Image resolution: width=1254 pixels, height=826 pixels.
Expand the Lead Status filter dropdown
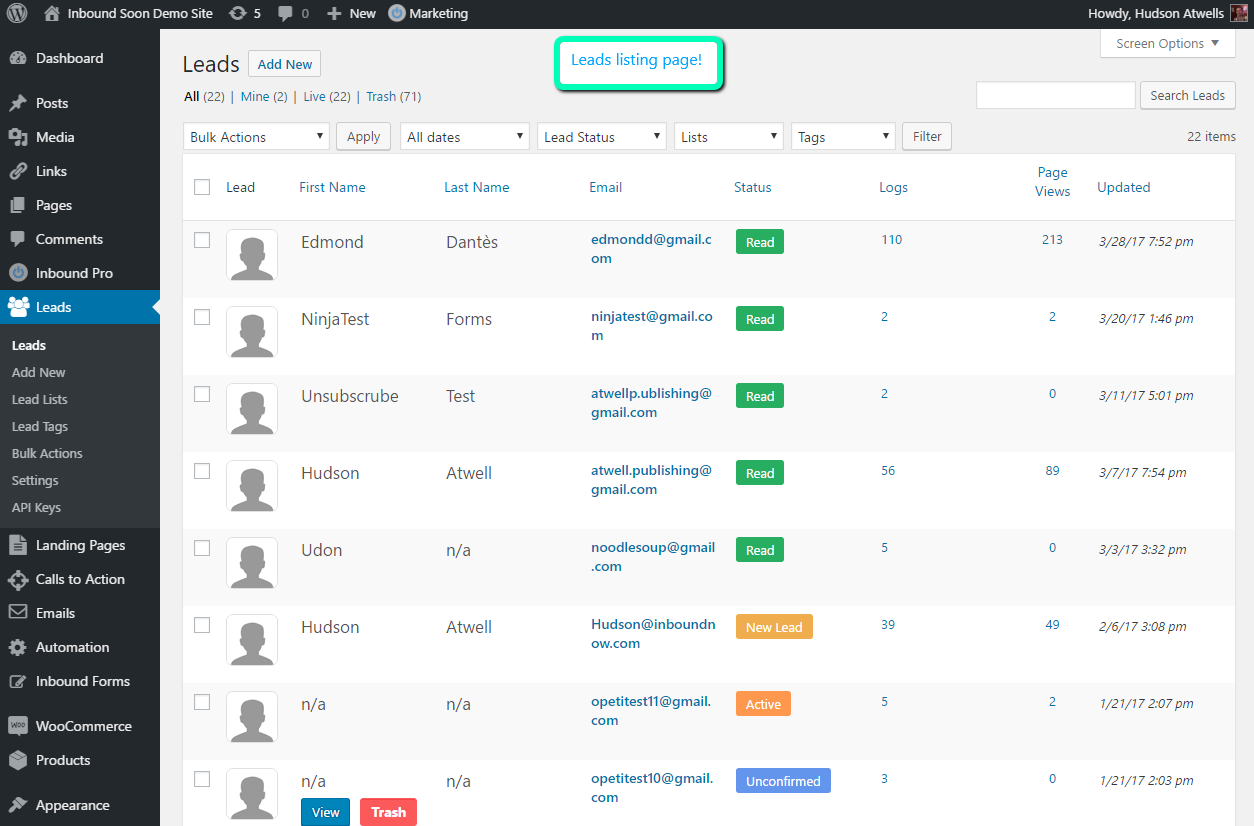[602, 137]
